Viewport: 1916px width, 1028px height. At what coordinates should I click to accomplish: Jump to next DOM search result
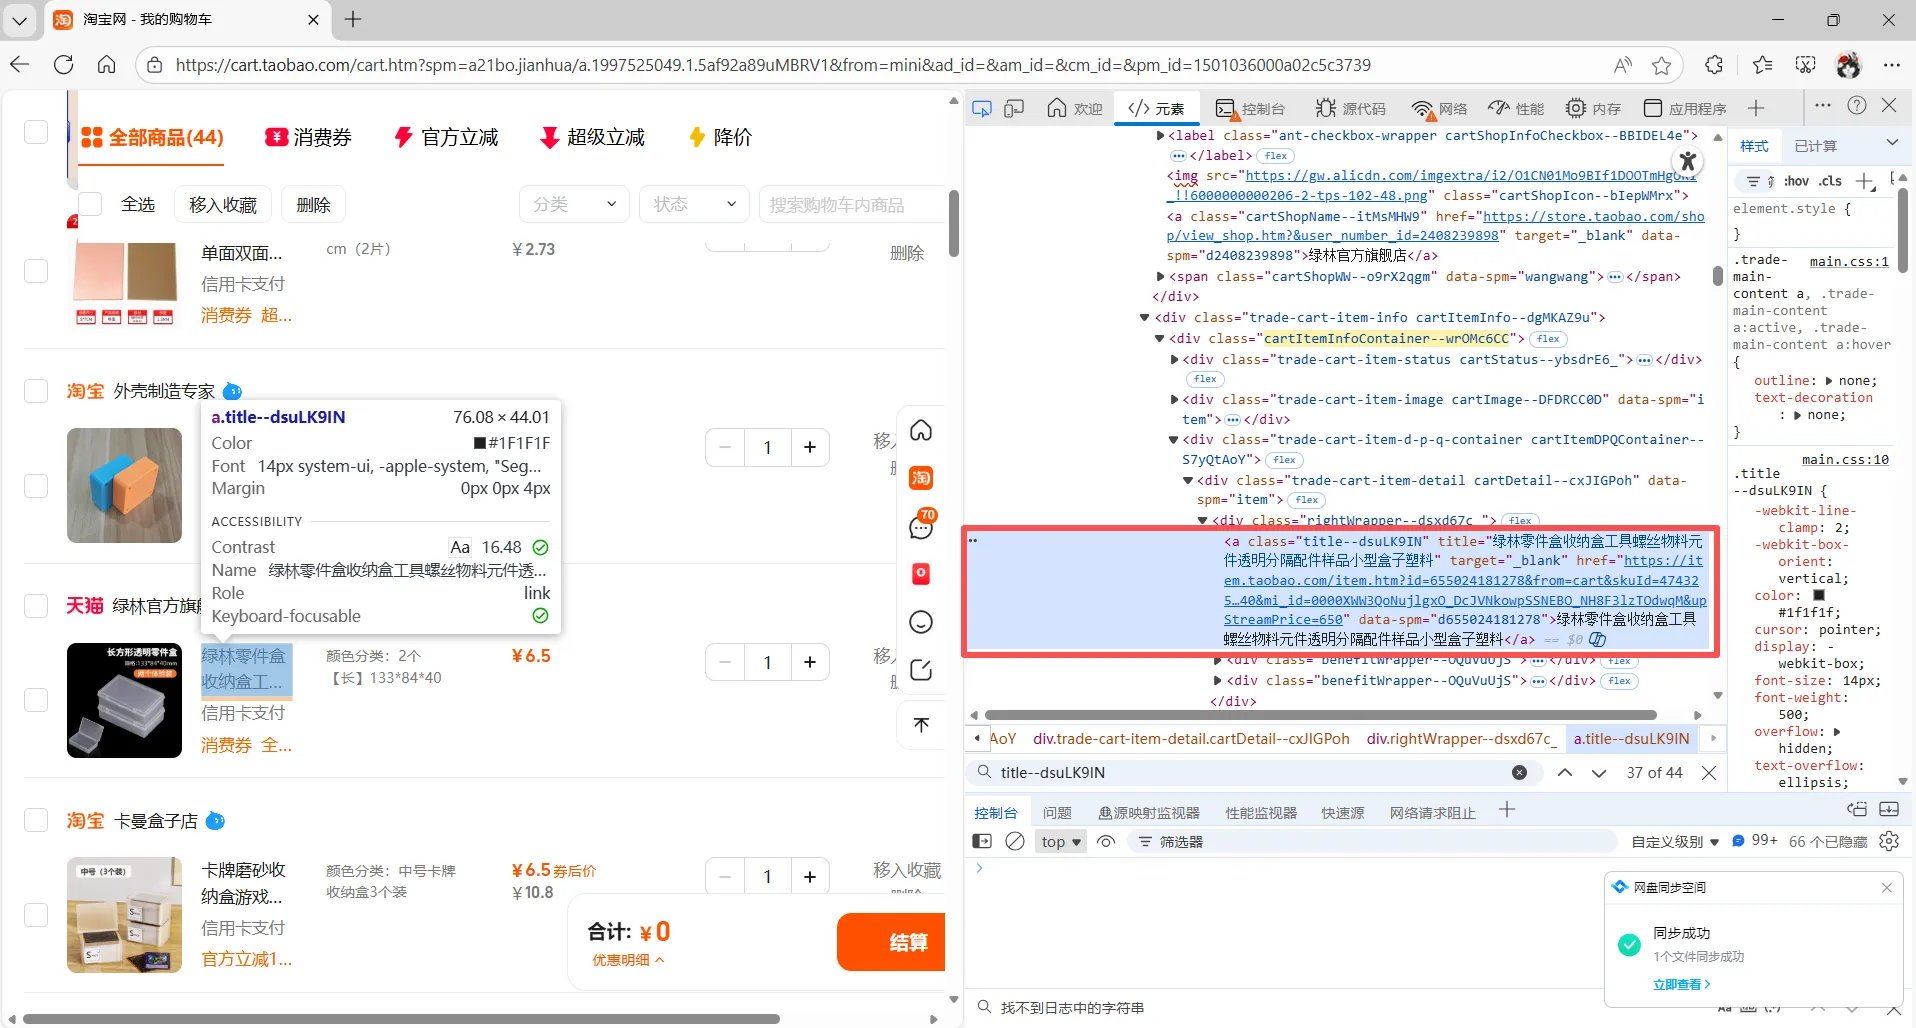(1599, 772)
